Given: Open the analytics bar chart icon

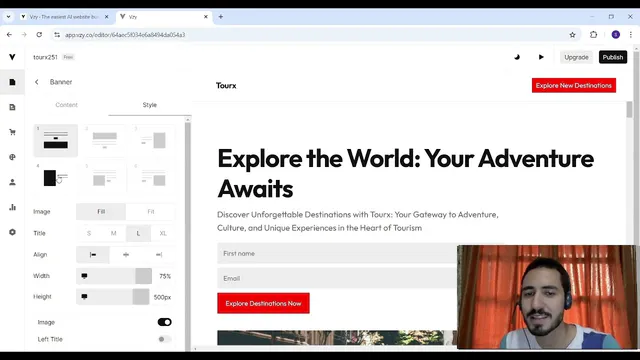Looking at the screenshot, I should coord(12,207).
